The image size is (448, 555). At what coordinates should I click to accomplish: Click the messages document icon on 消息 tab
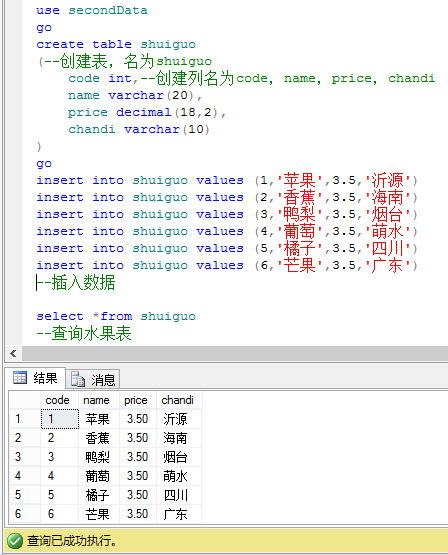point(77,379)
